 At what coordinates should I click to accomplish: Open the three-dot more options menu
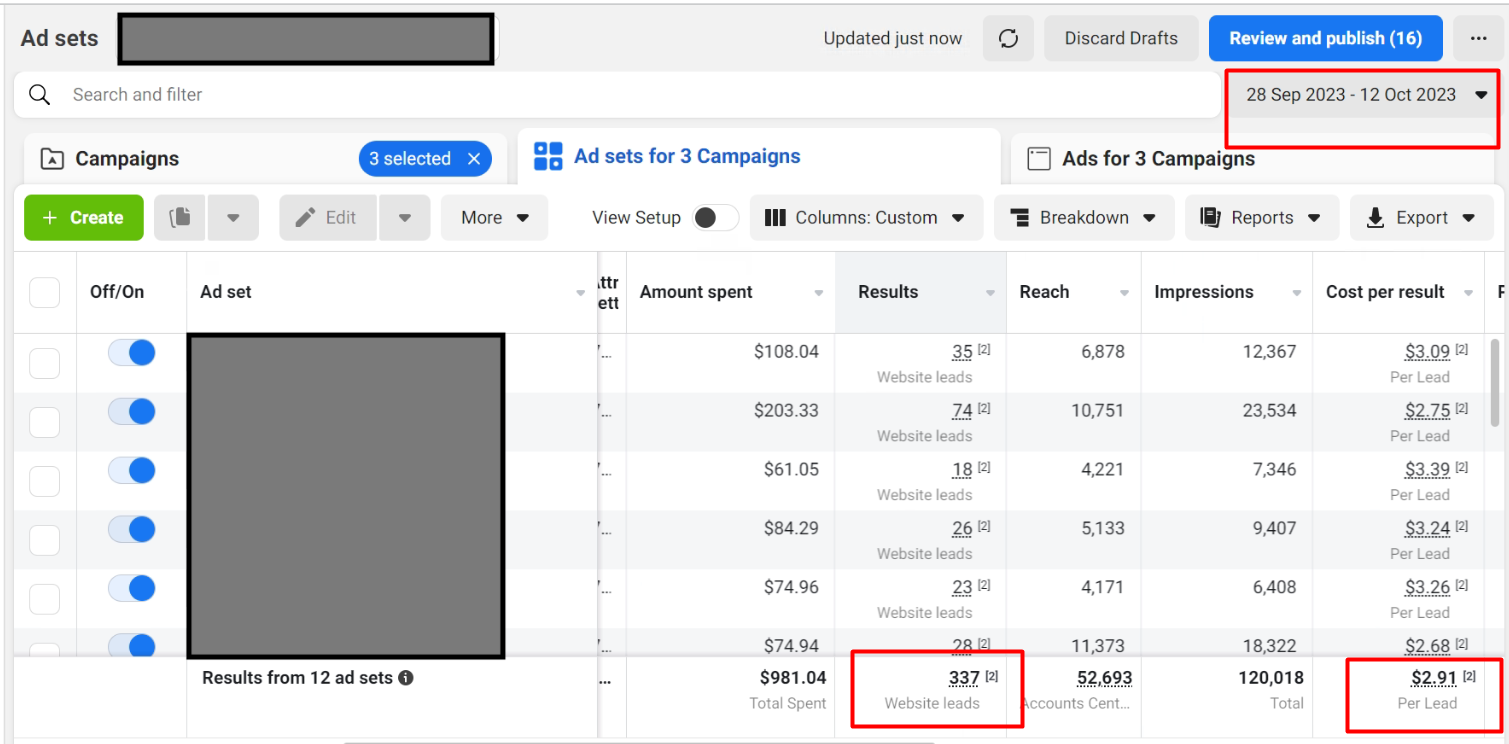tap(1478, 39)
